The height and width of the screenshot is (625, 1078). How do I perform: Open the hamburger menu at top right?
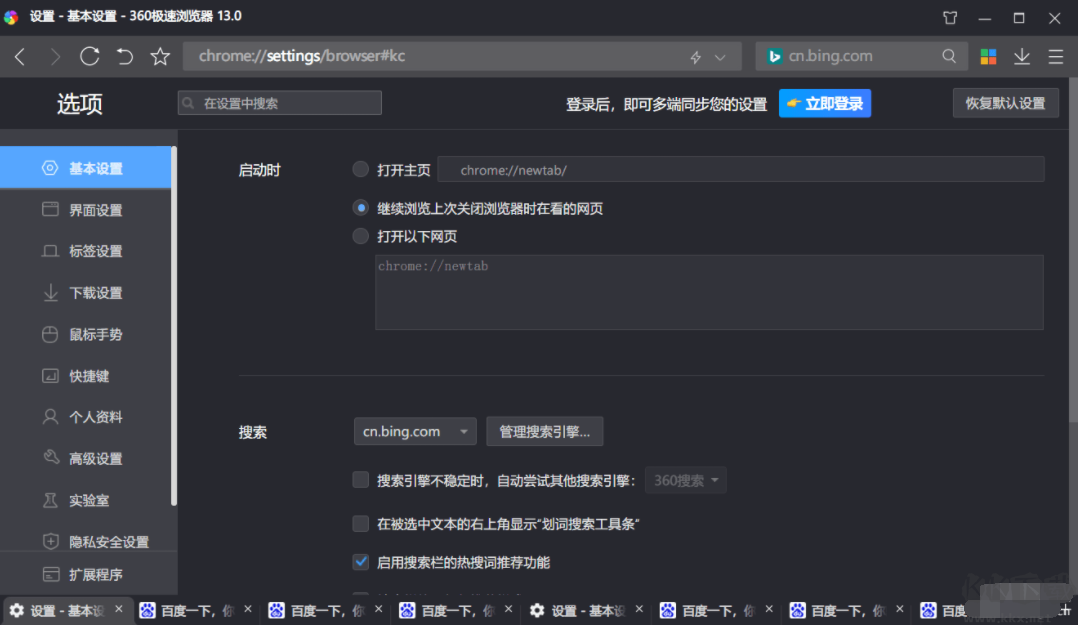pyautogui.click(x=1056, y=56)
